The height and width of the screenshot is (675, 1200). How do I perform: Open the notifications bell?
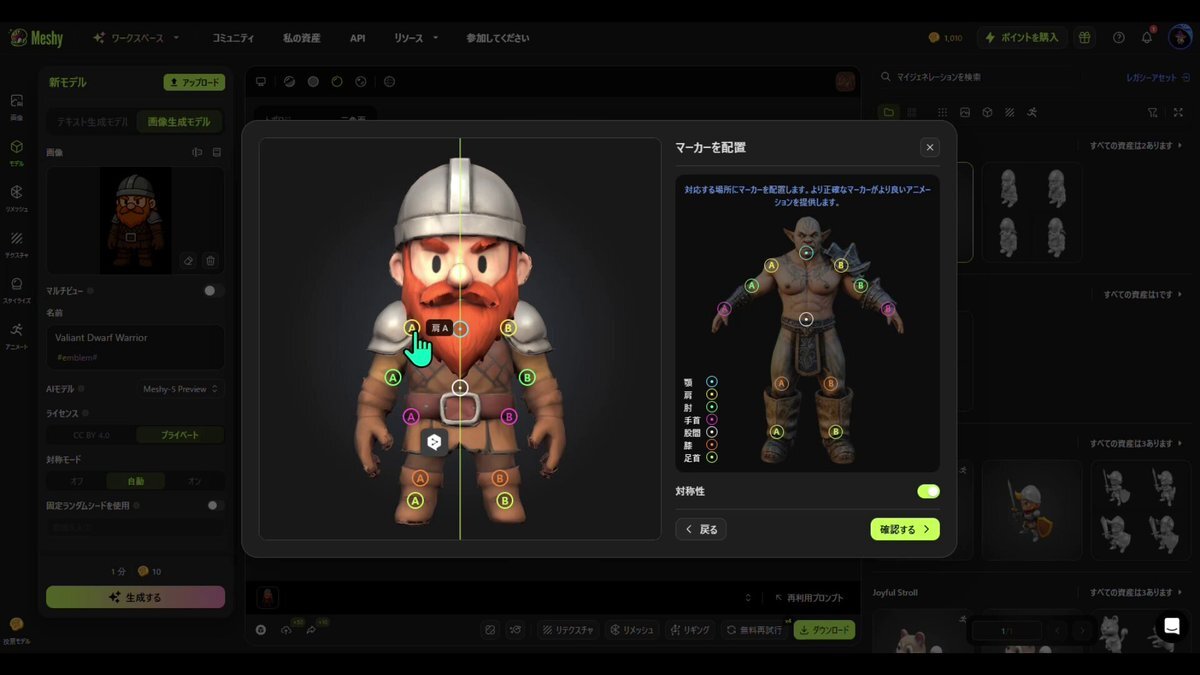pos(1147,37)
